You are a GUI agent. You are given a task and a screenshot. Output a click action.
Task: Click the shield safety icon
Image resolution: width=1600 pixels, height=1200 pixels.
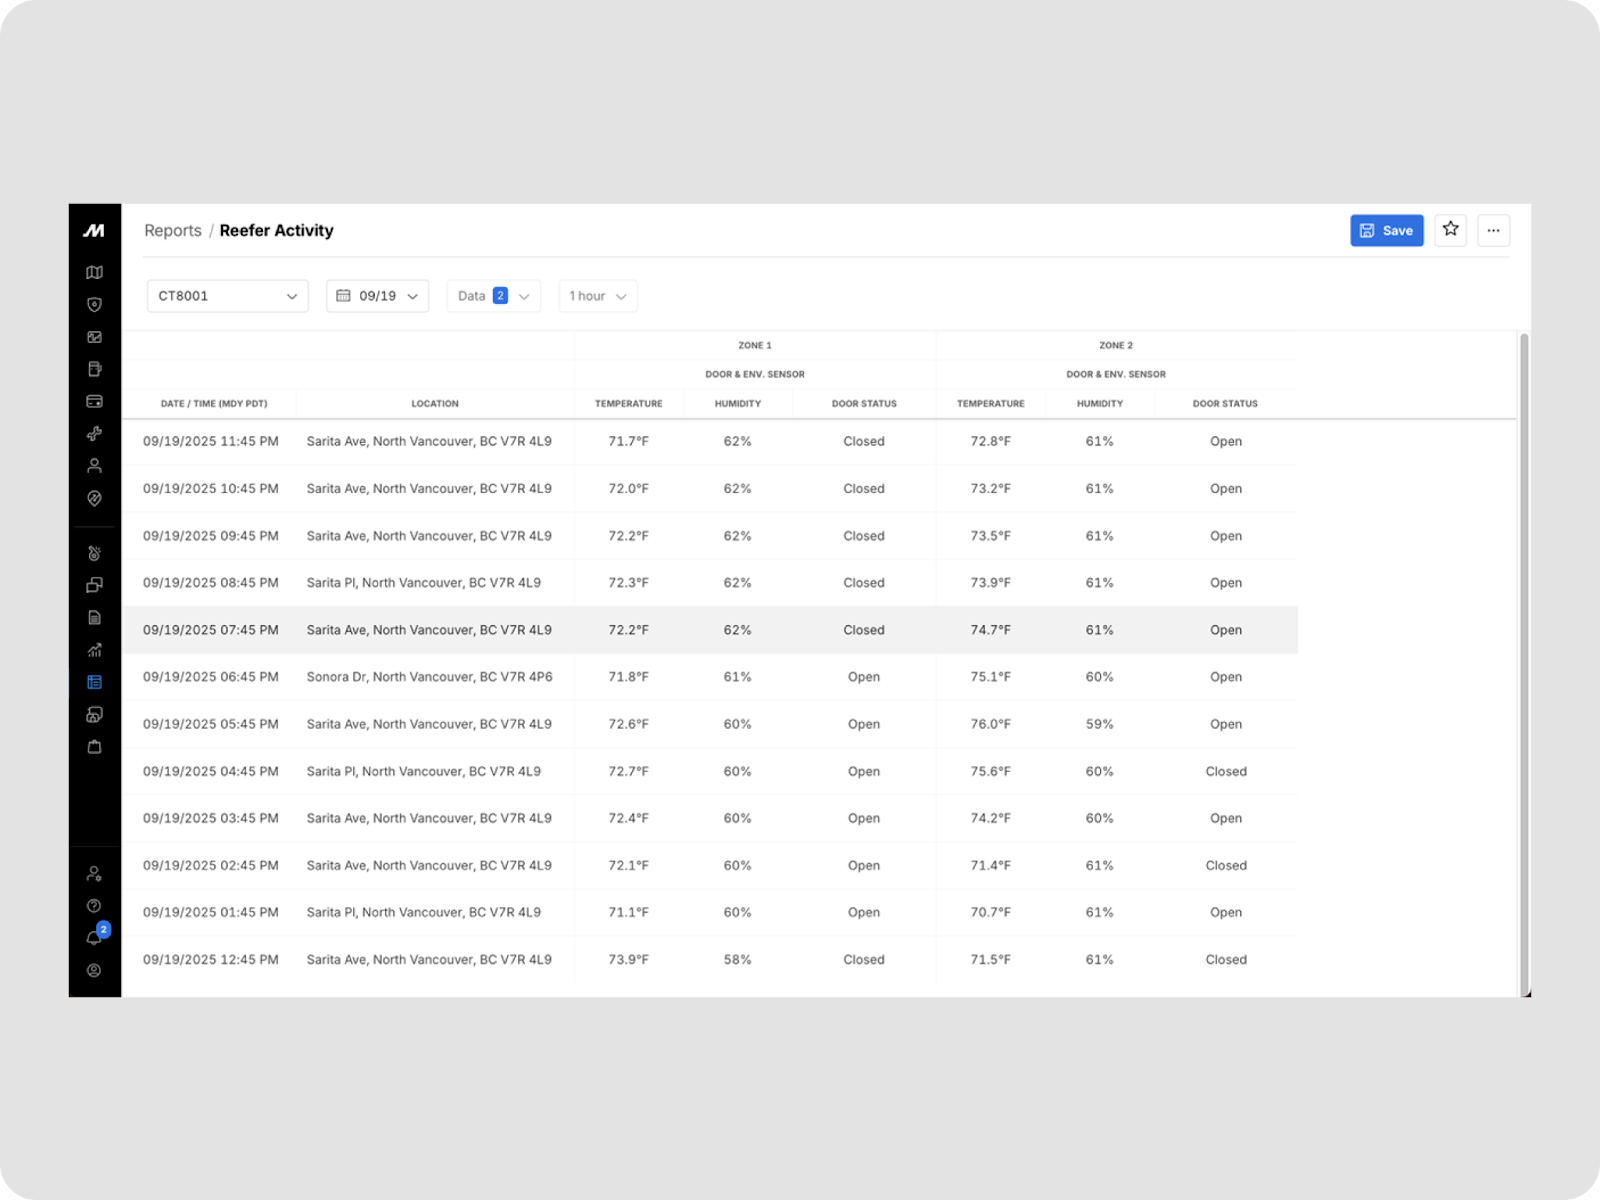tap(94, 305)
